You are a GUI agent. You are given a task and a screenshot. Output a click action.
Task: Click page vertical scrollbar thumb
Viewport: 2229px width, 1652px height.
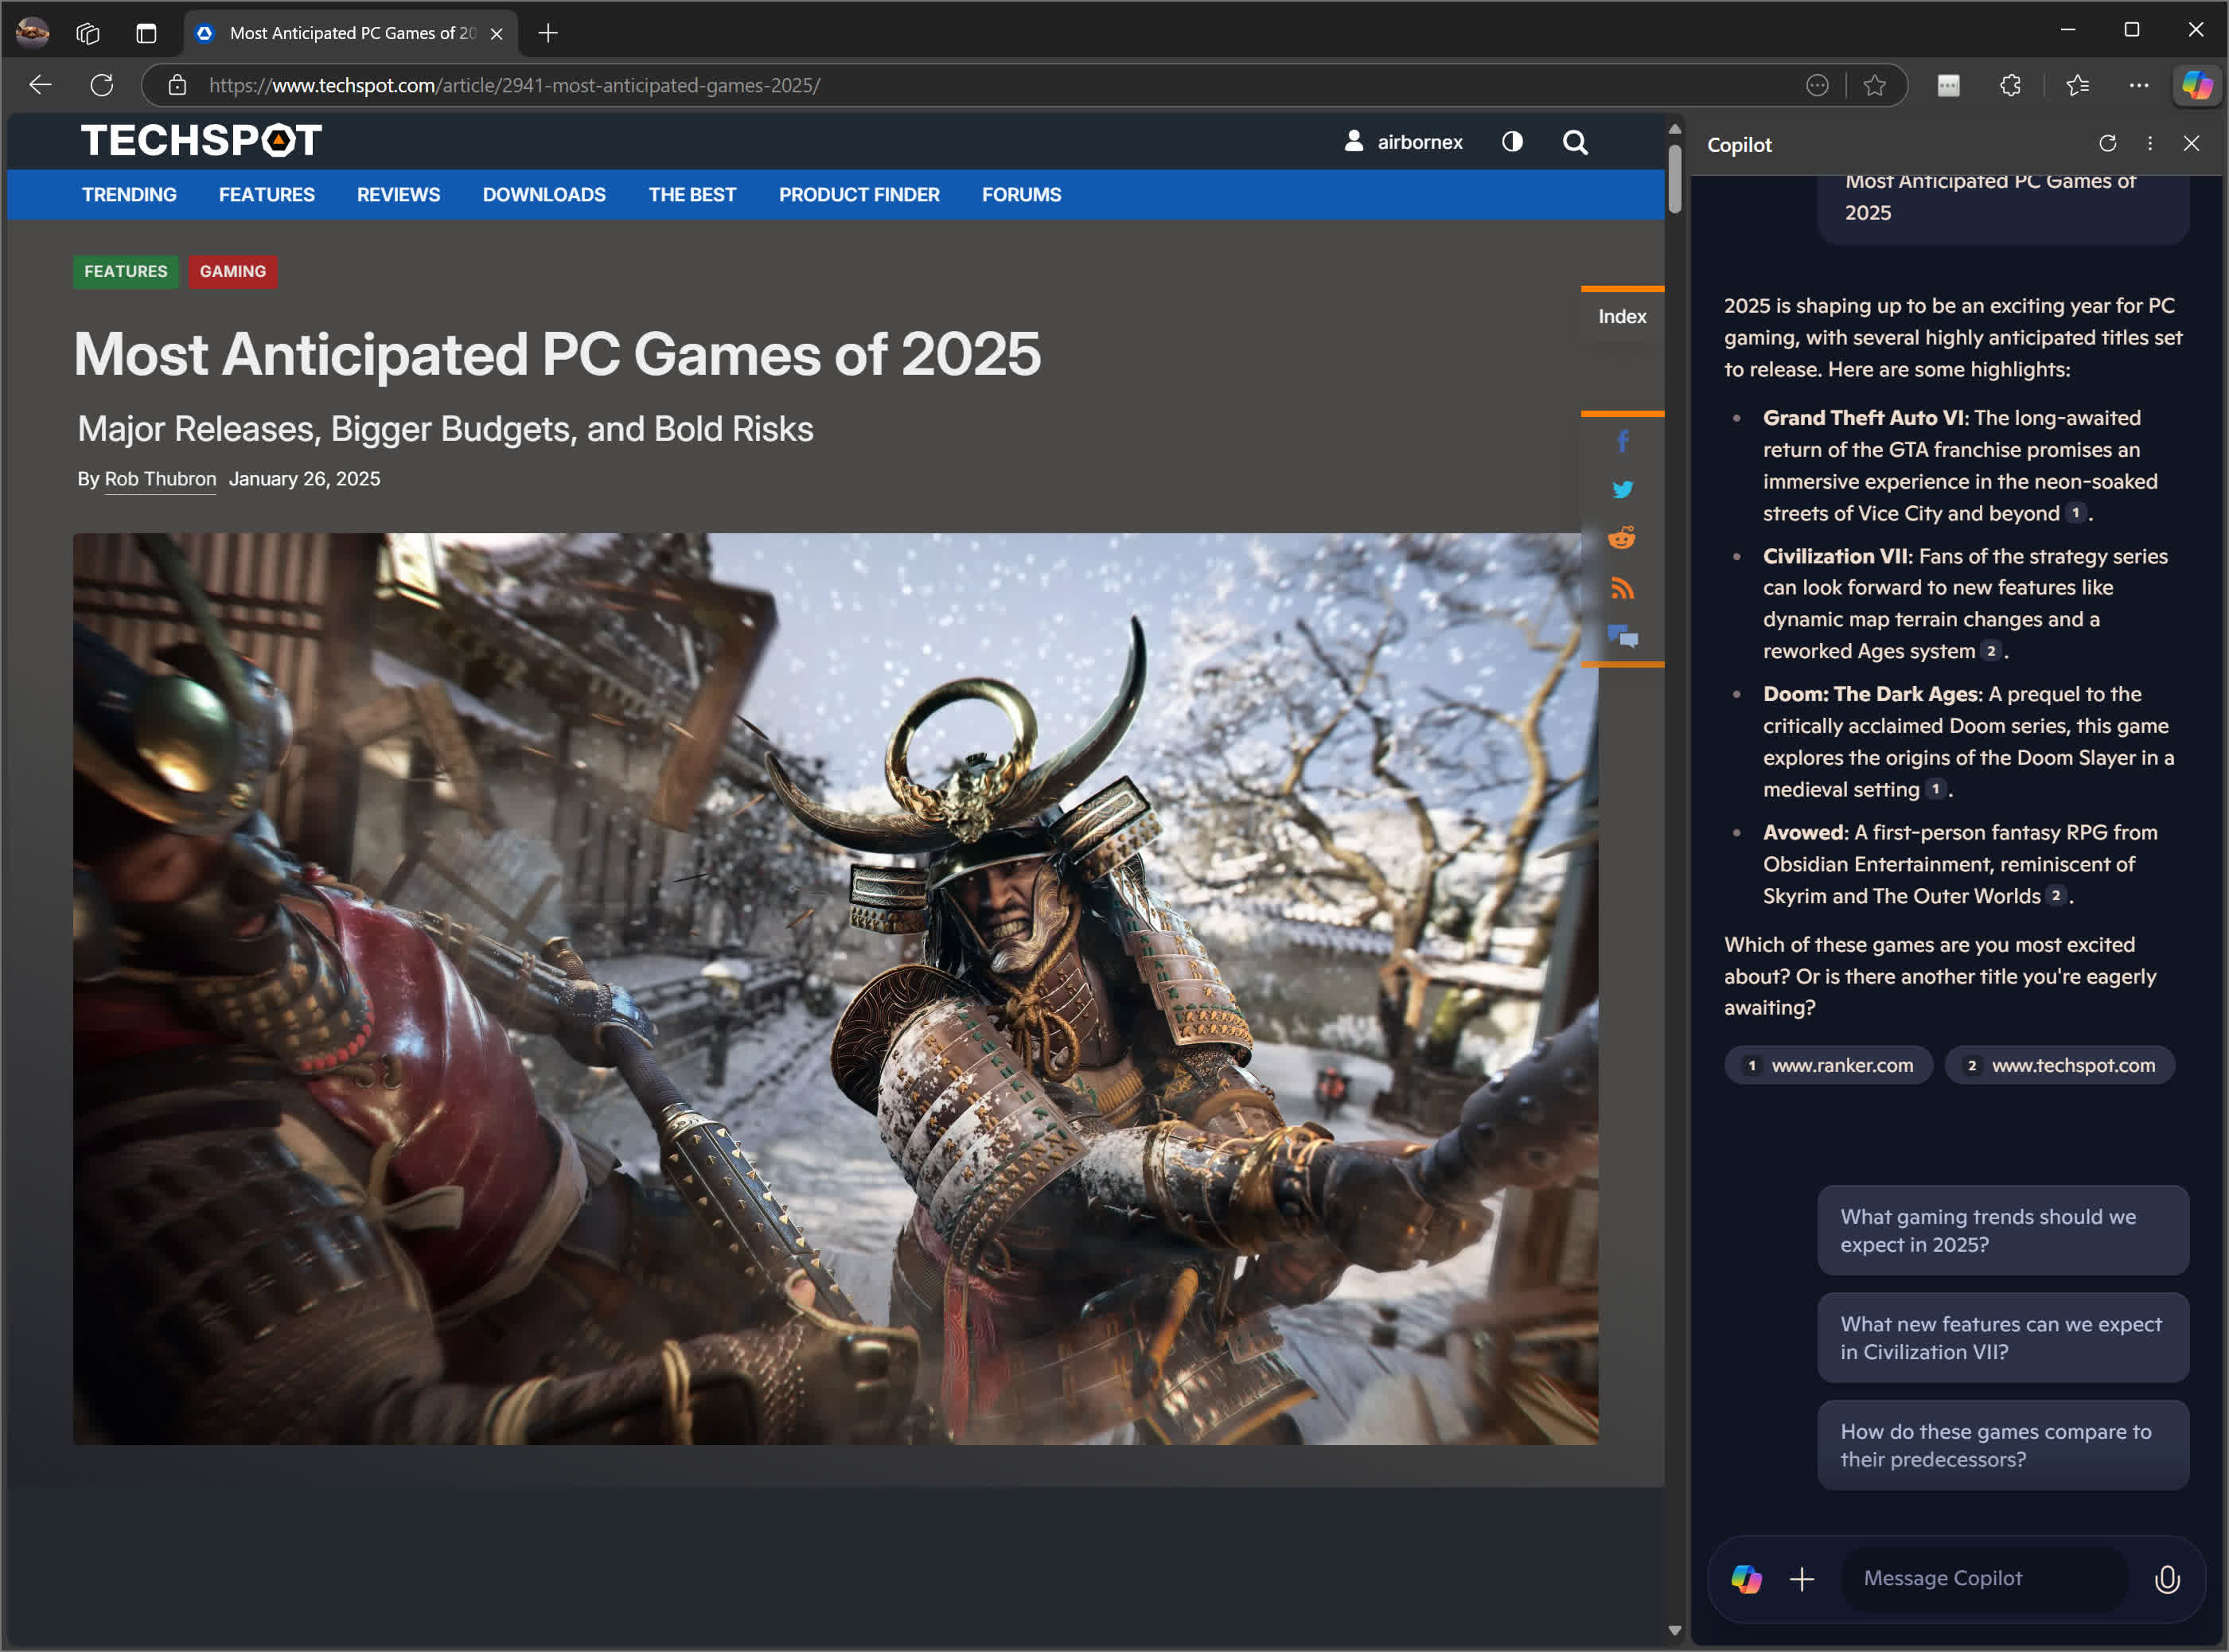(x=1675, y=178)
